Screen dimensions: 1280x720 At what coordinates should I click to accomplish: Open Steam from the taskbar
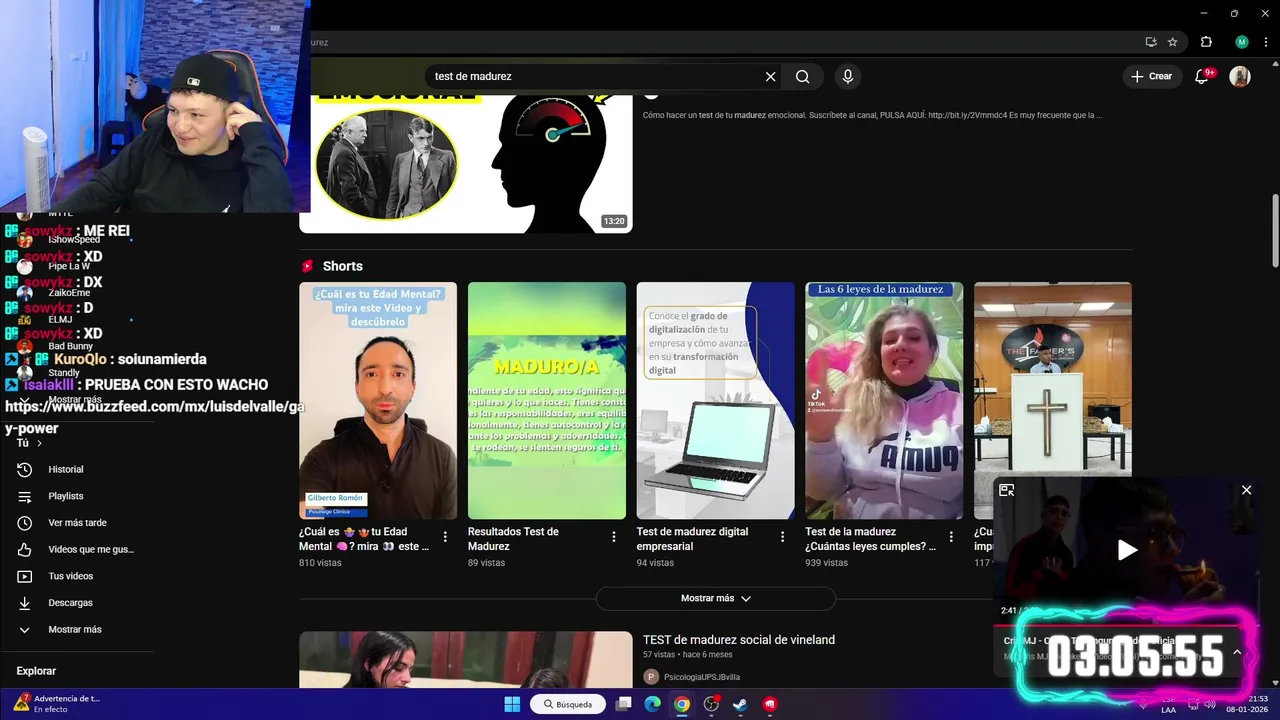pos(740,704)
